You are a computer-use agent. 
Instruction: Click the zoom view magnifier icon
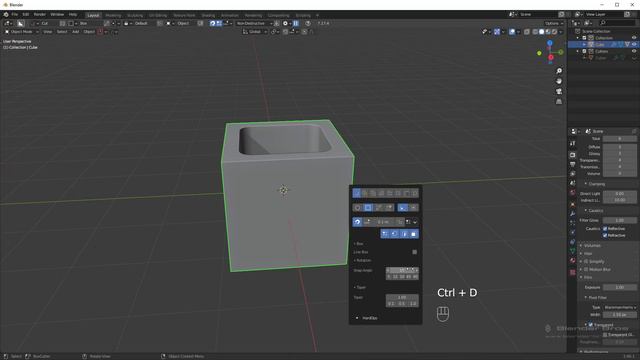coord(559,71)
